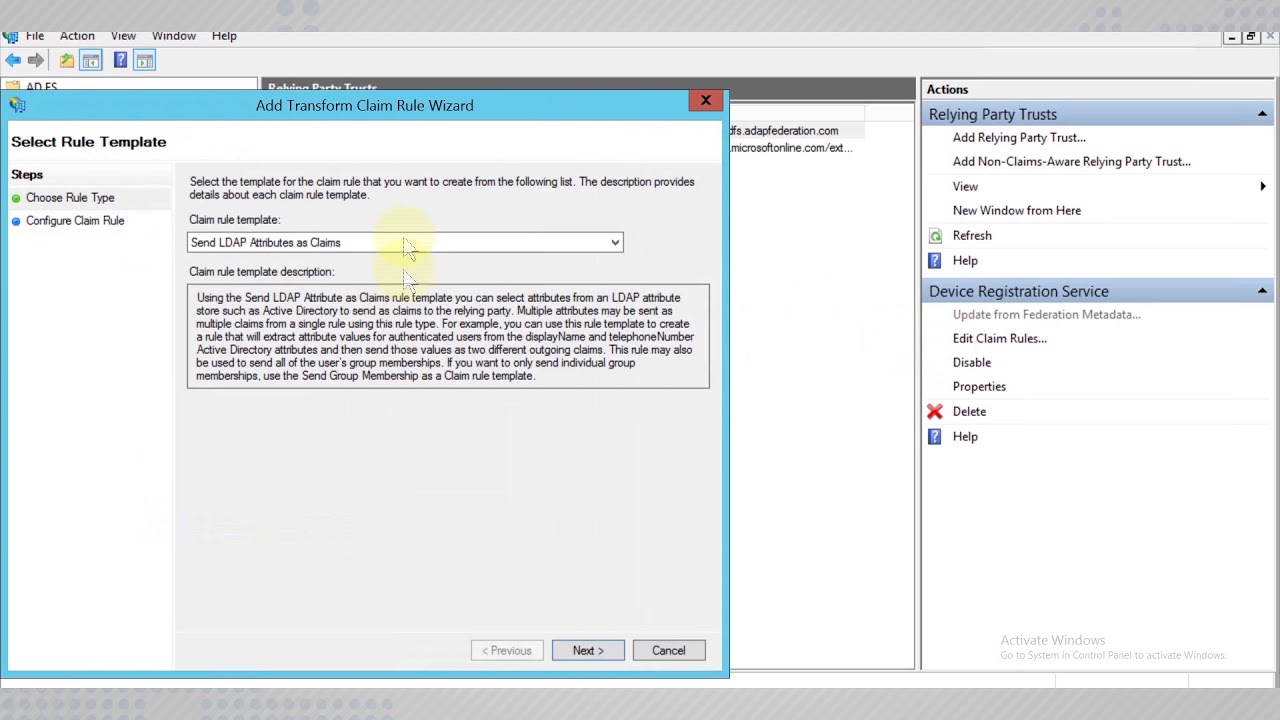
Task: Restore down the inner MMC window
Action: pos(1251,37)
